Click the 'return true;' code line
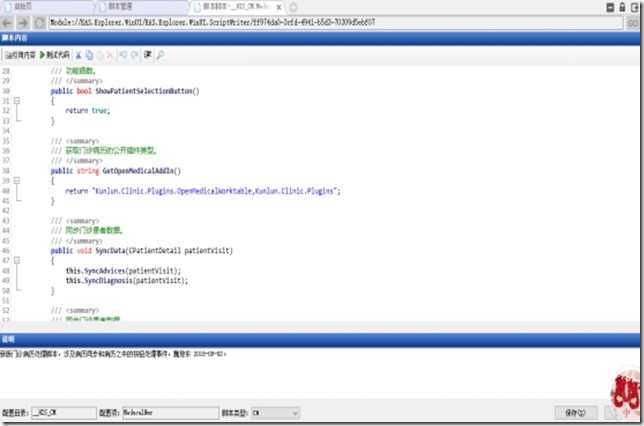 (x=87, y=111)
